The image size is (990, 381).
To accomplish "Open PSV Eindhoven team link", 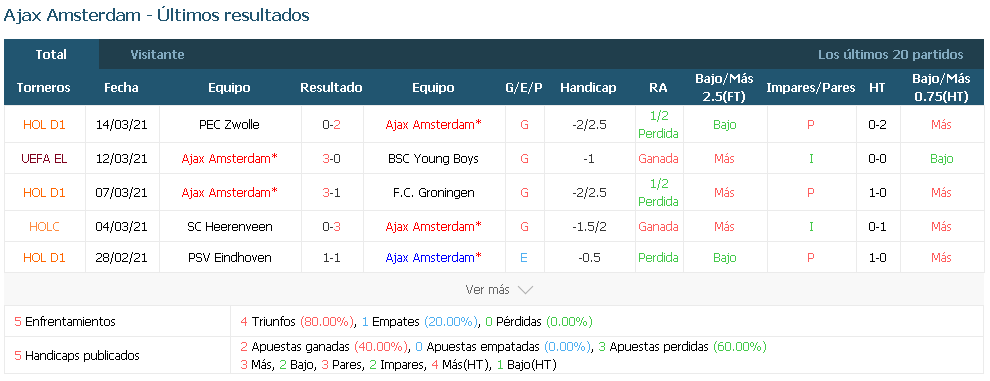I will [229, 258].
